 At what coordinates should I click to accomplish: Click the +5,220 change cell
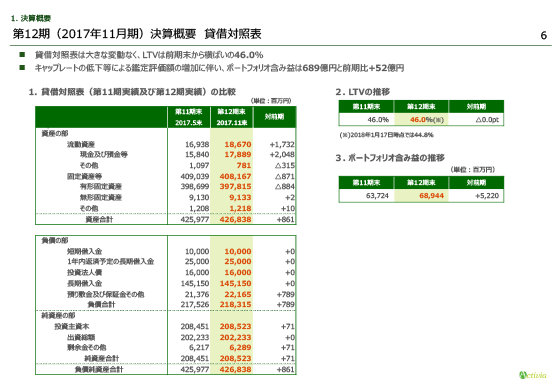click(x=476, y=196)
